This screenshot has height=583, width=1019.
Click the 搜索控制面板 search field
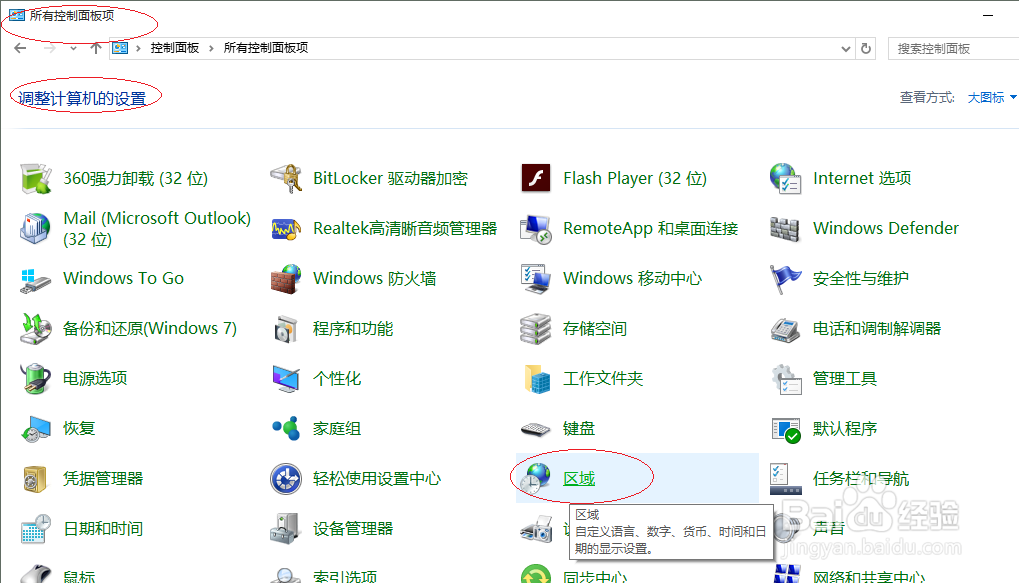953,49
